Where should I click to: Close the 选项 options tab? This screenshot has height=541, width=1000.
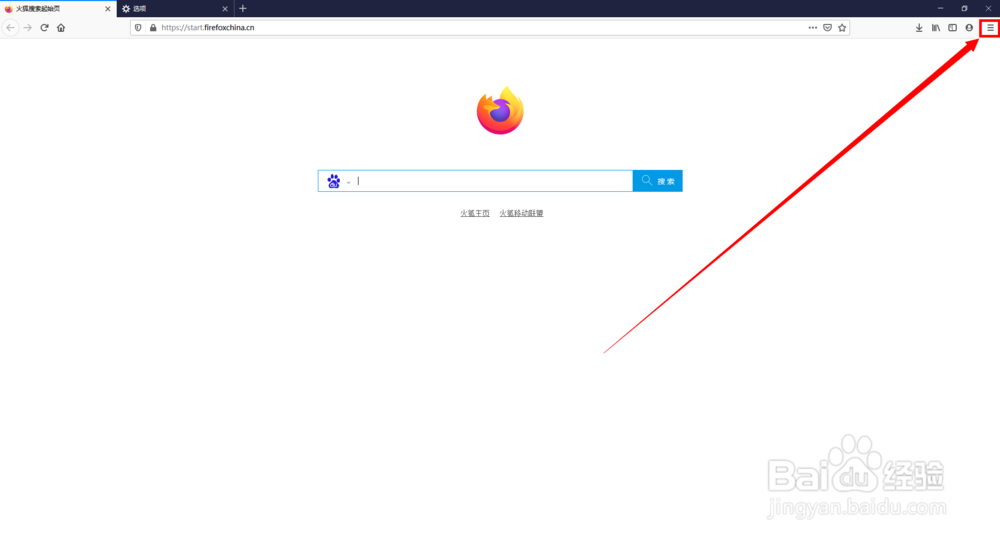pos(224,9)
